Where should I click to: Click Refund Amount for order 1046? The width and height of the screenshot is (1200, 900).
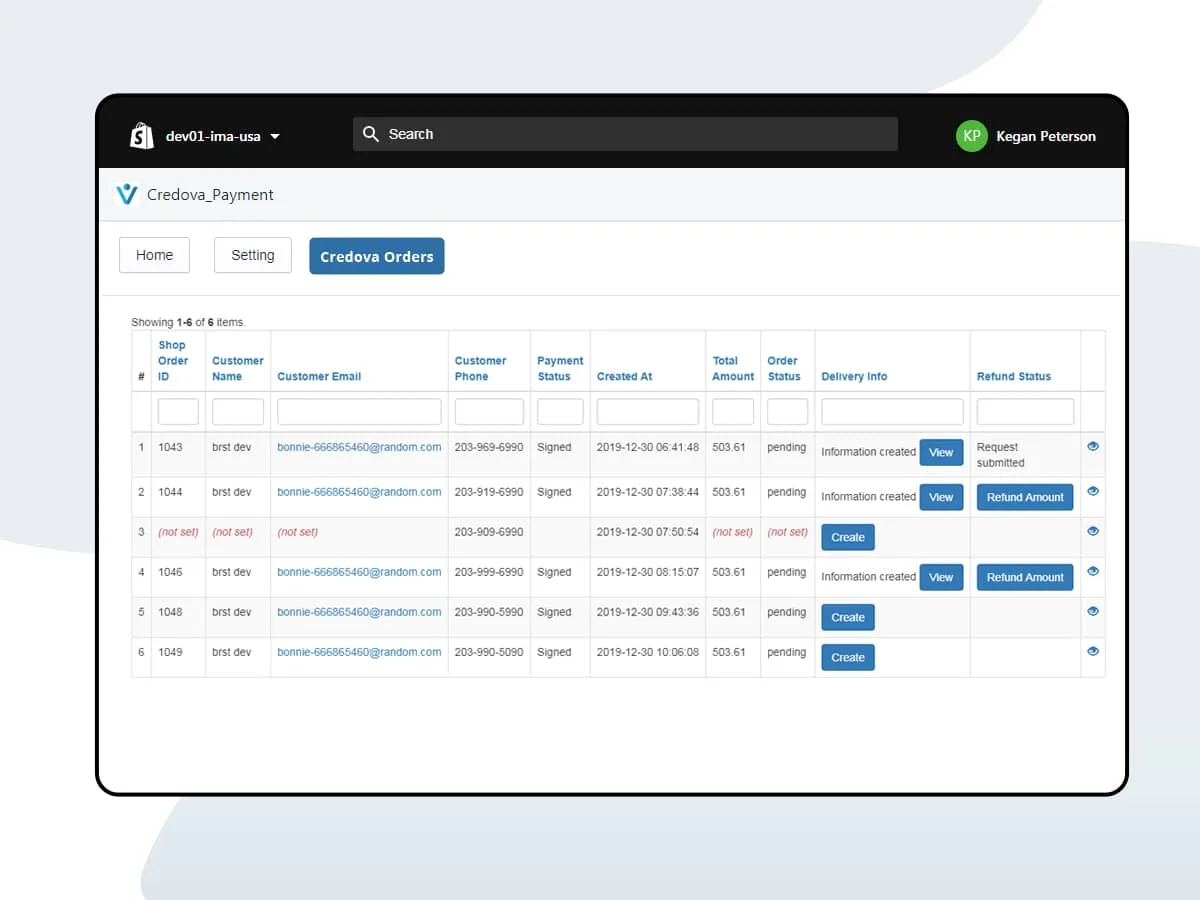click(x=1025, y=577)
